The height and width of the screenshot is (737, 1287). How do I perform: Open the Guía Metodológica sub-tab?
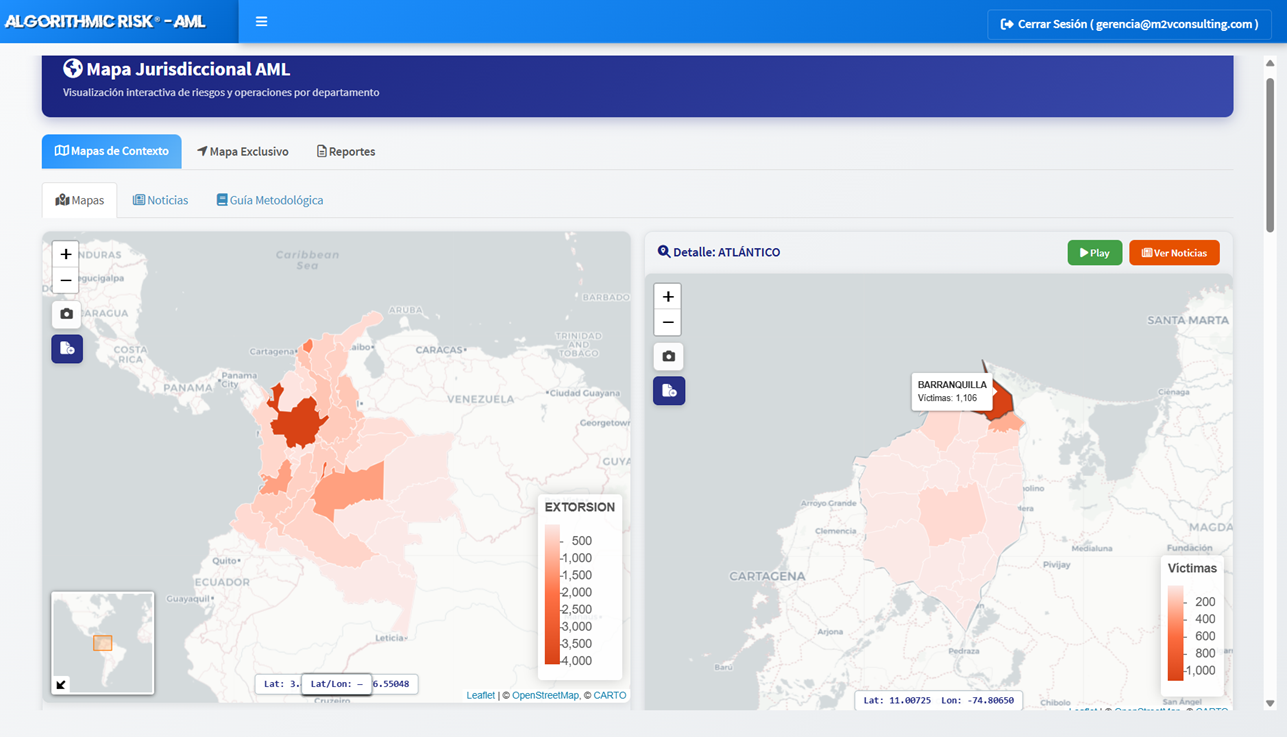pyautogui.click(x=270, y=200)
